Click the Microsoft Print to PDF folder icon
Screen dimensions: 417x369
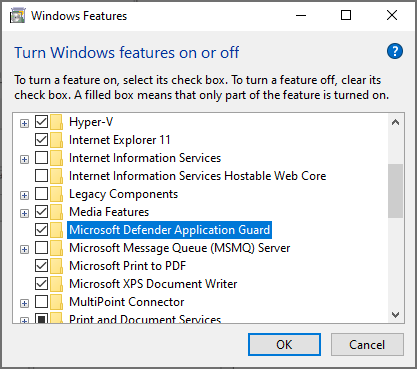tap(57, 266)
